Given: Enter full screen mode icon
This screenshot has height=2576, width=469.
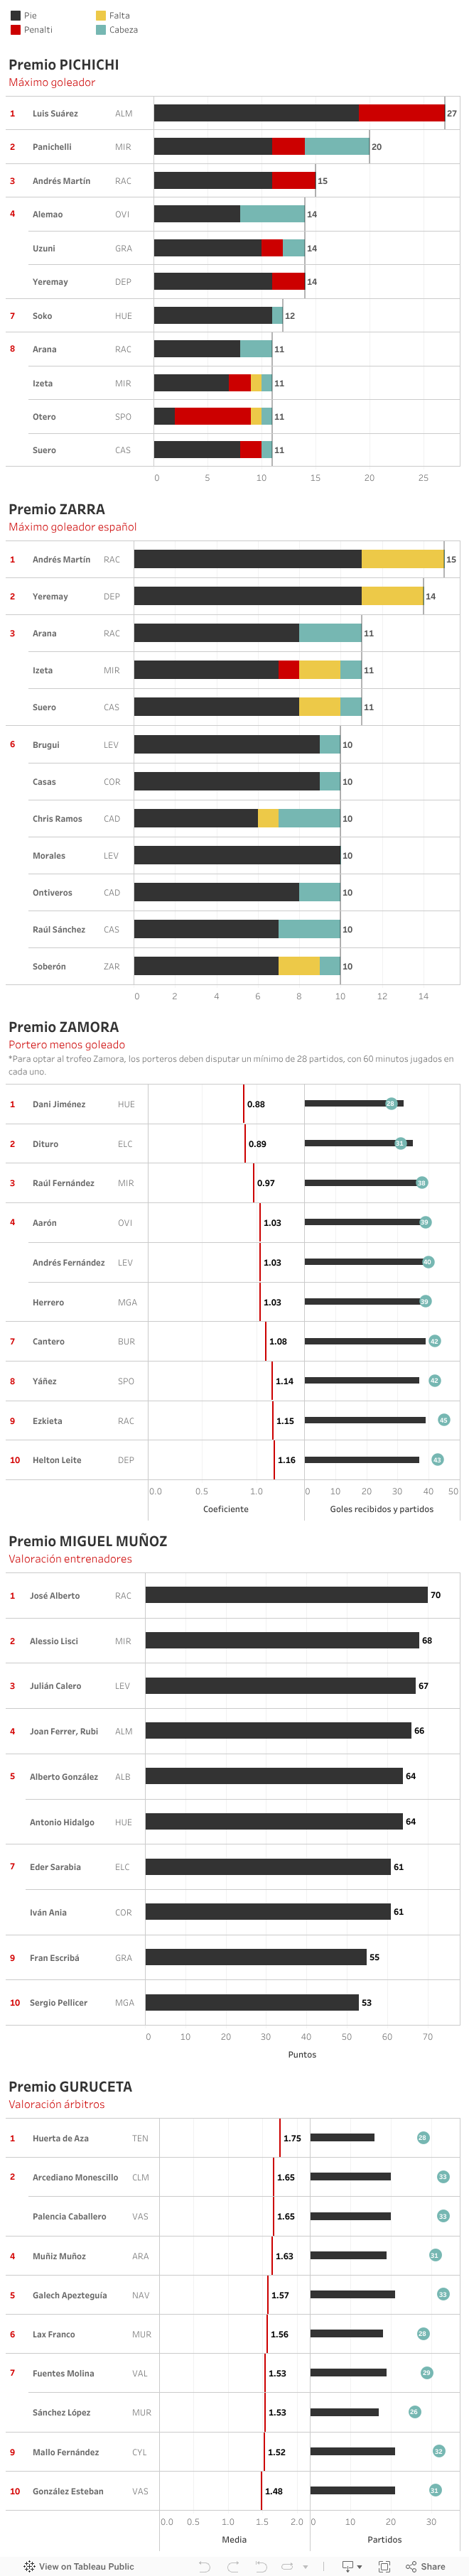Looking at the screenshot, I should tap(384, 2565).
